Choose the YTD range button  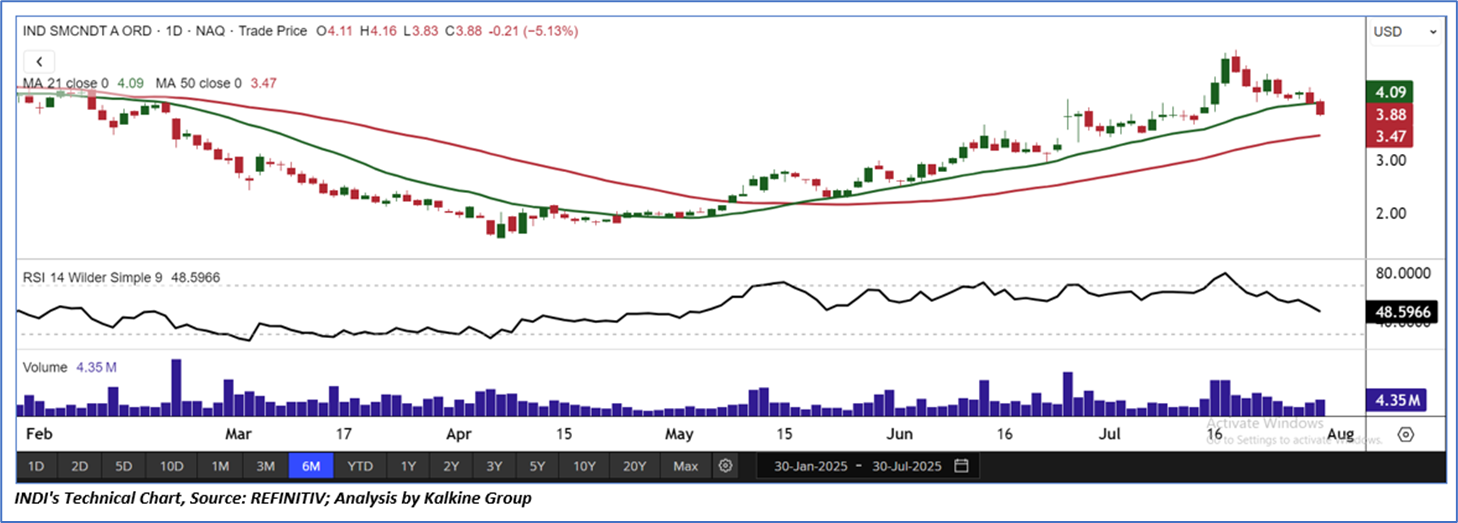[x=360, y=466]
